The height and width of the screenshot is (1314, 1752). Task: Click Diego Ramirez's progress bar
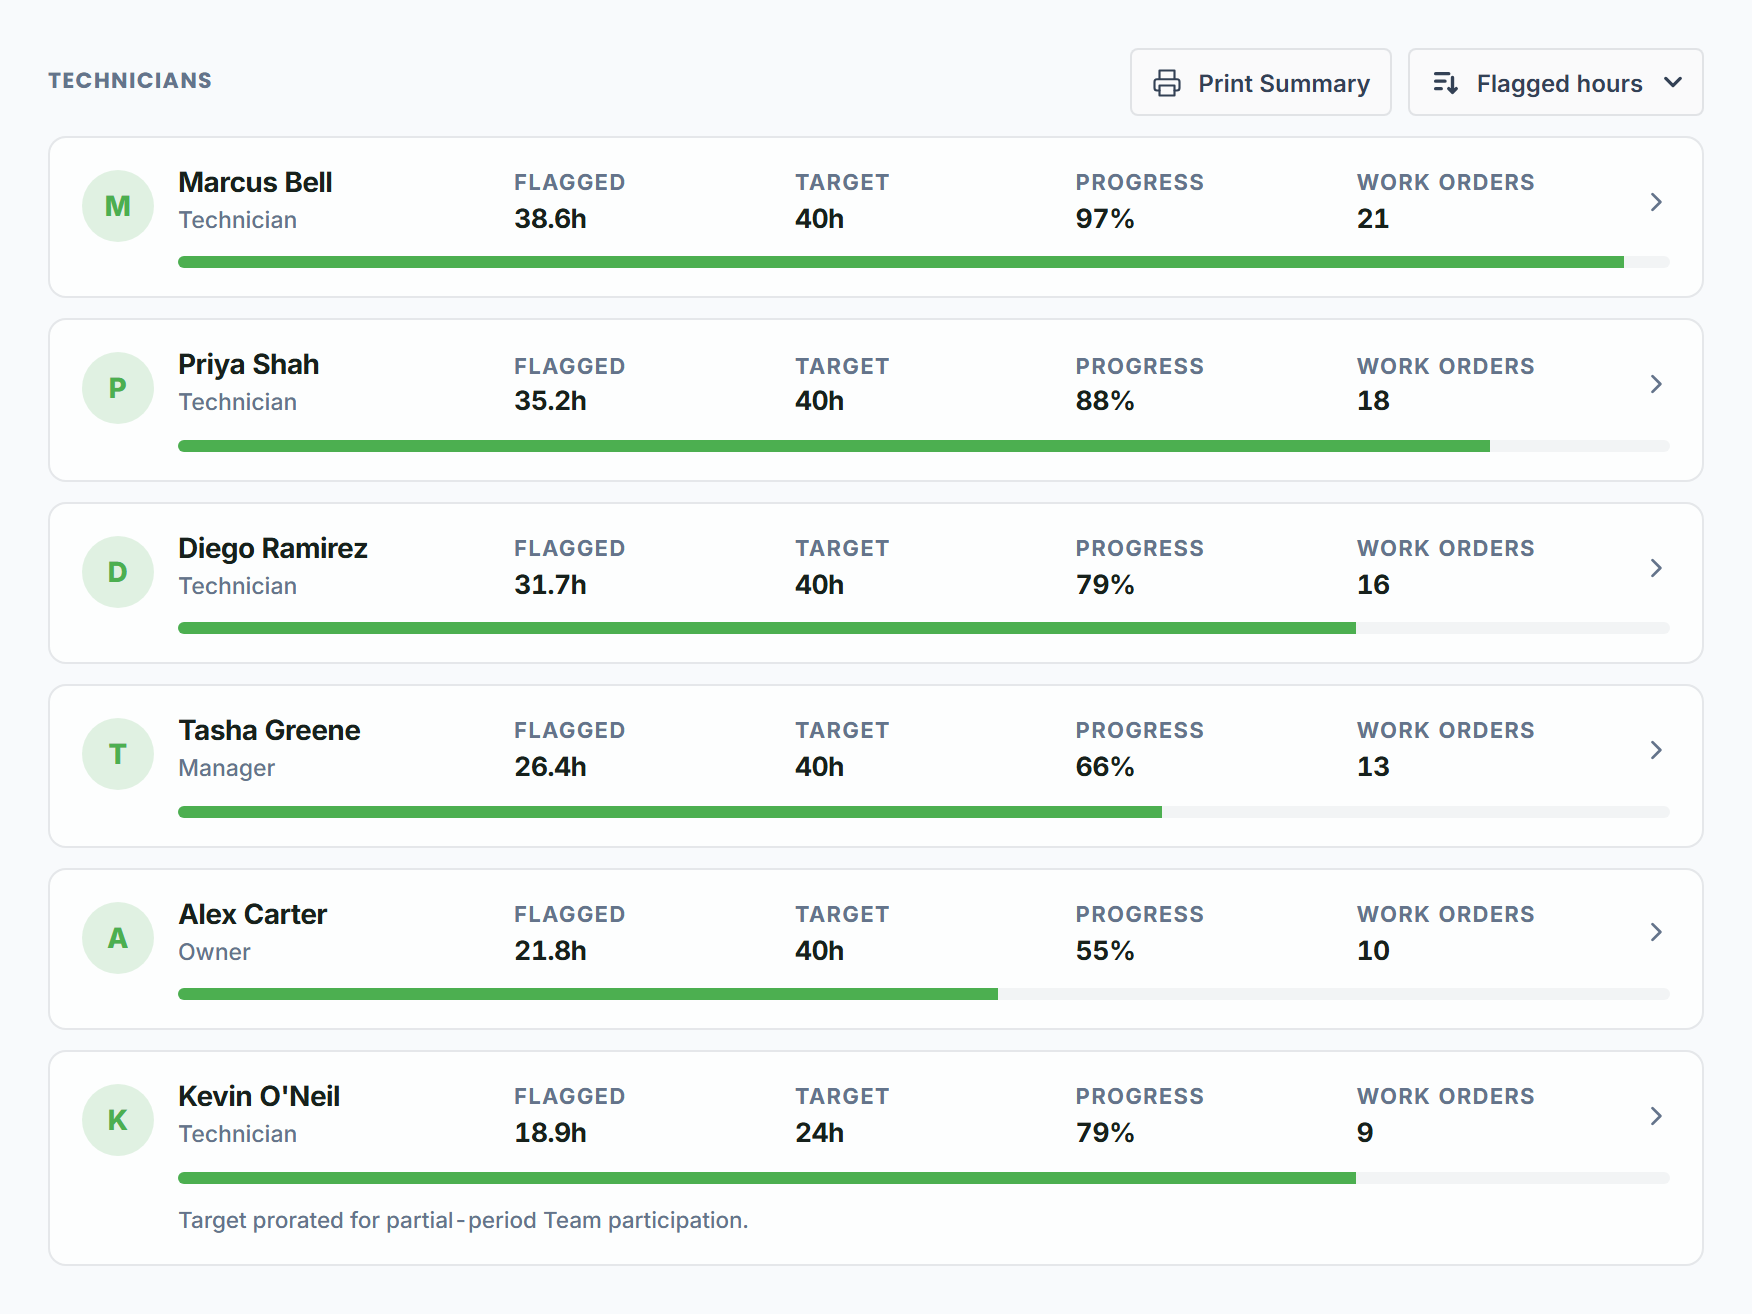point(924,628)
